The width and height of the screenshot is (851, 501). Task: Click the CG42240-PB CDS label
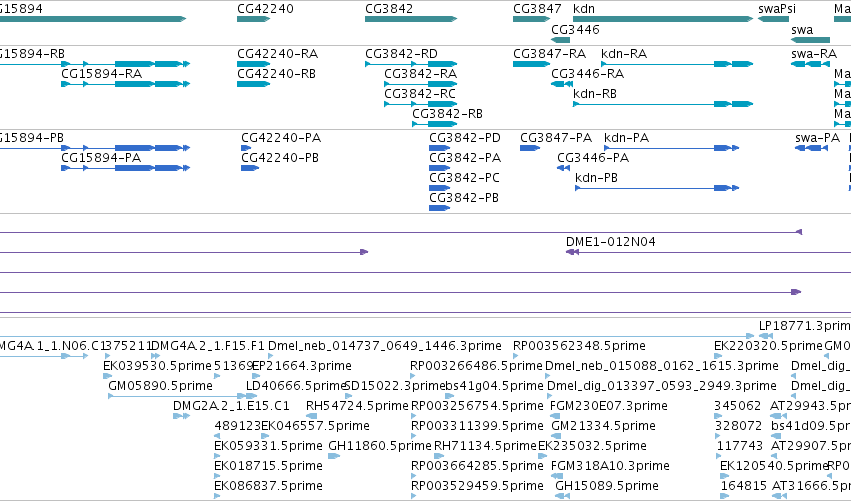280,158
